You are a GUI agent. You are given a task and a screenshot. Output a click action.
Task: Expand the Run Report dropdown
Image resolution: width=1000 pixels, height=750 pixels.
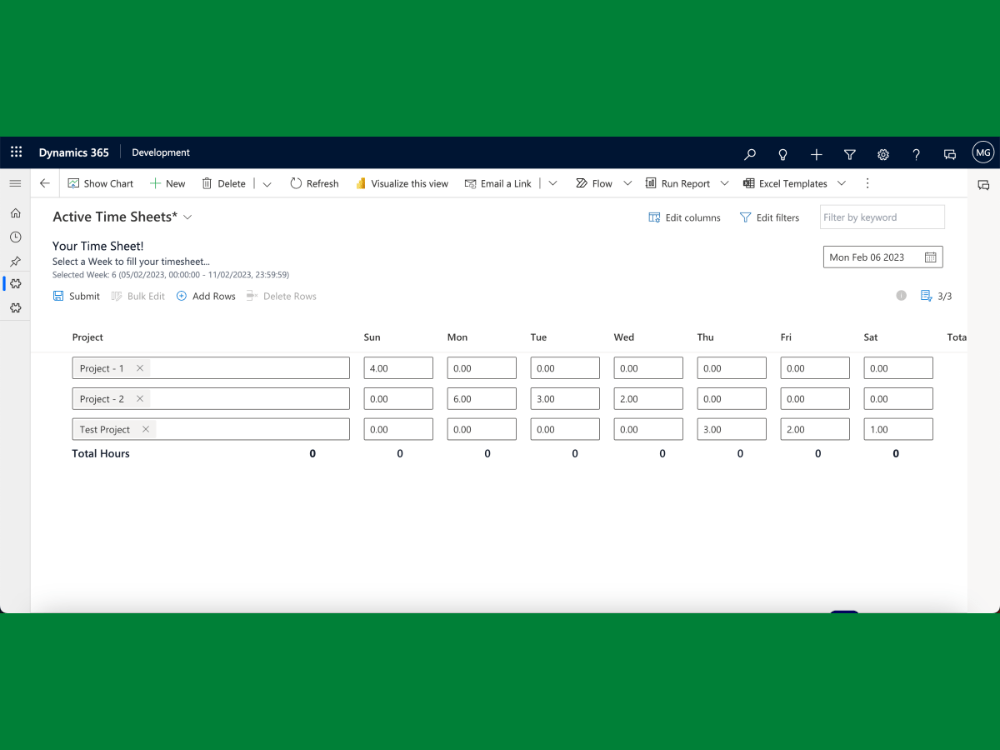pyautogui.click(x=724, y=183)
